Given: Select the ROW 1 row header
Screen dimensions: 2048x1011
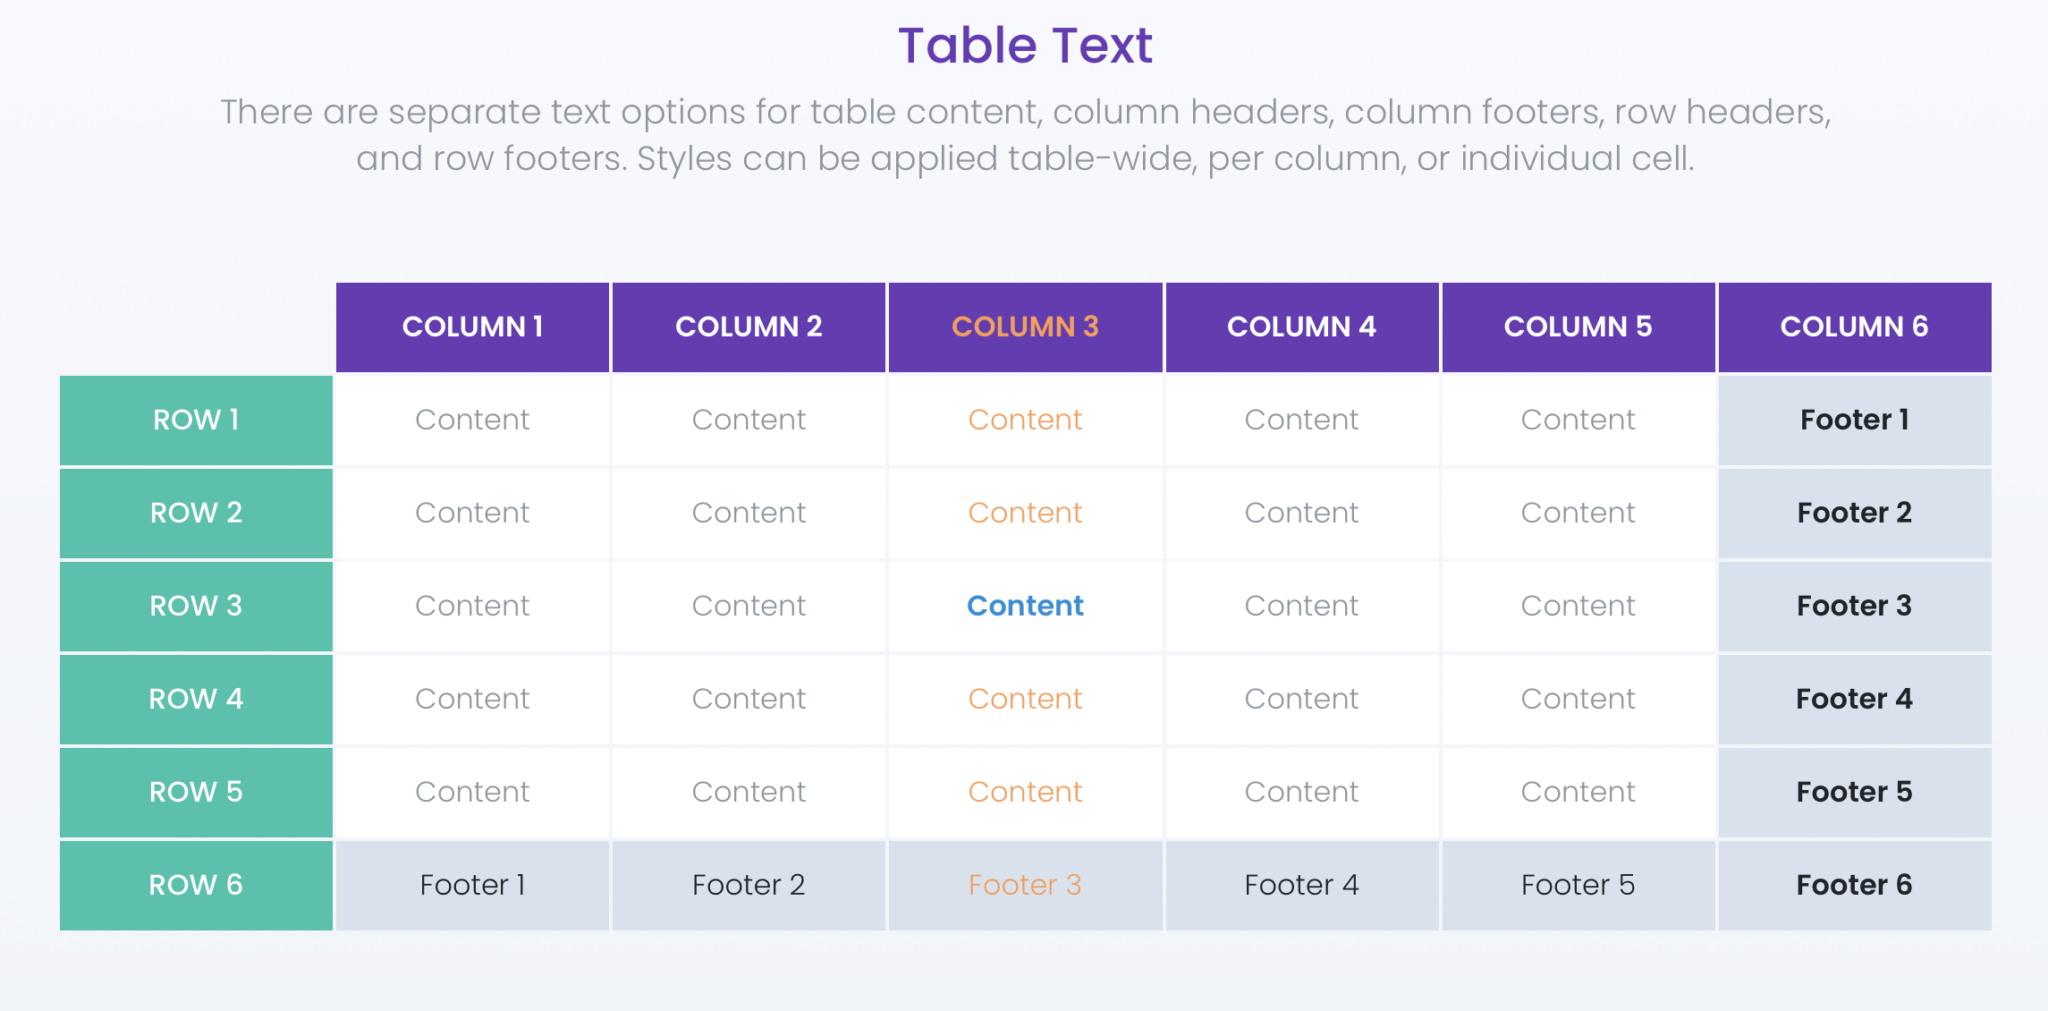Looking at the screenshot, I should [196, 420].
